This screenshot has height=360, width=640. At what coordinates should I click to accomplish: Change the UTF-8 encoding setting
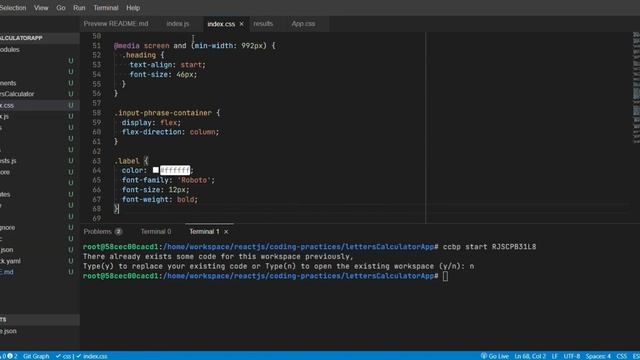point(572,356)
